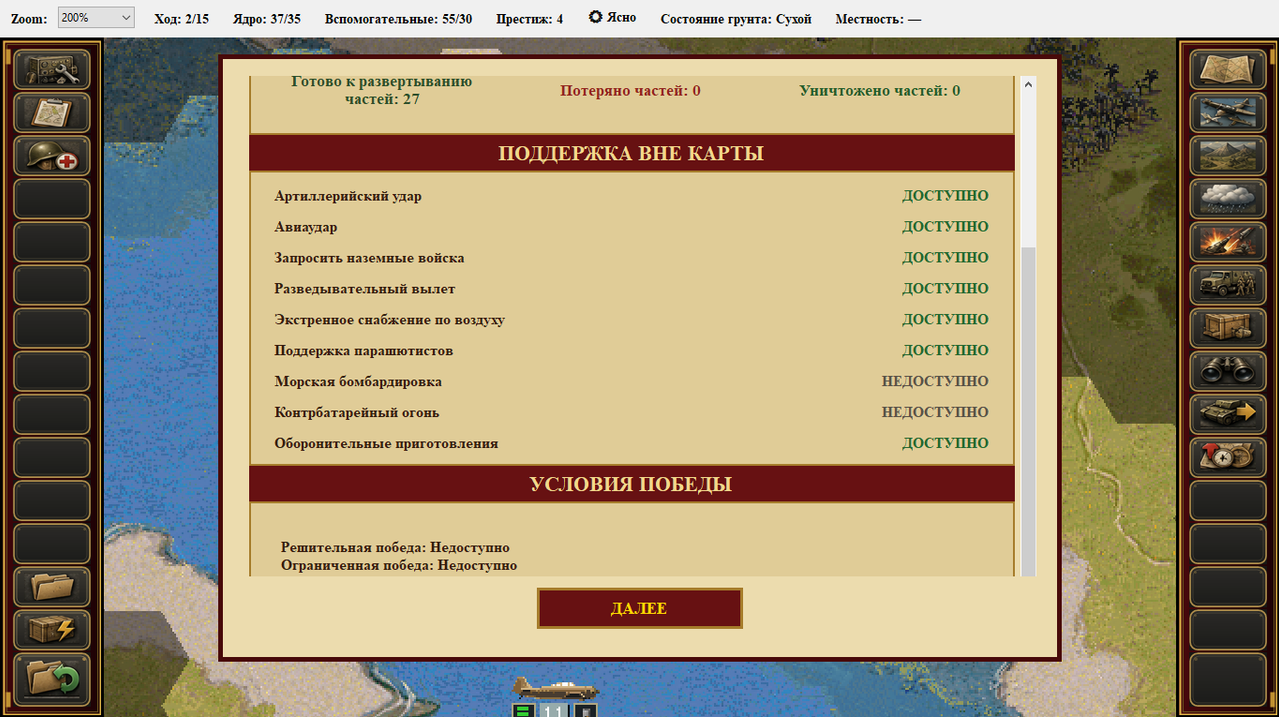The image size is (1279, 717).
Task: Open the folder icon in left sidebar
Action: [52, 586]
